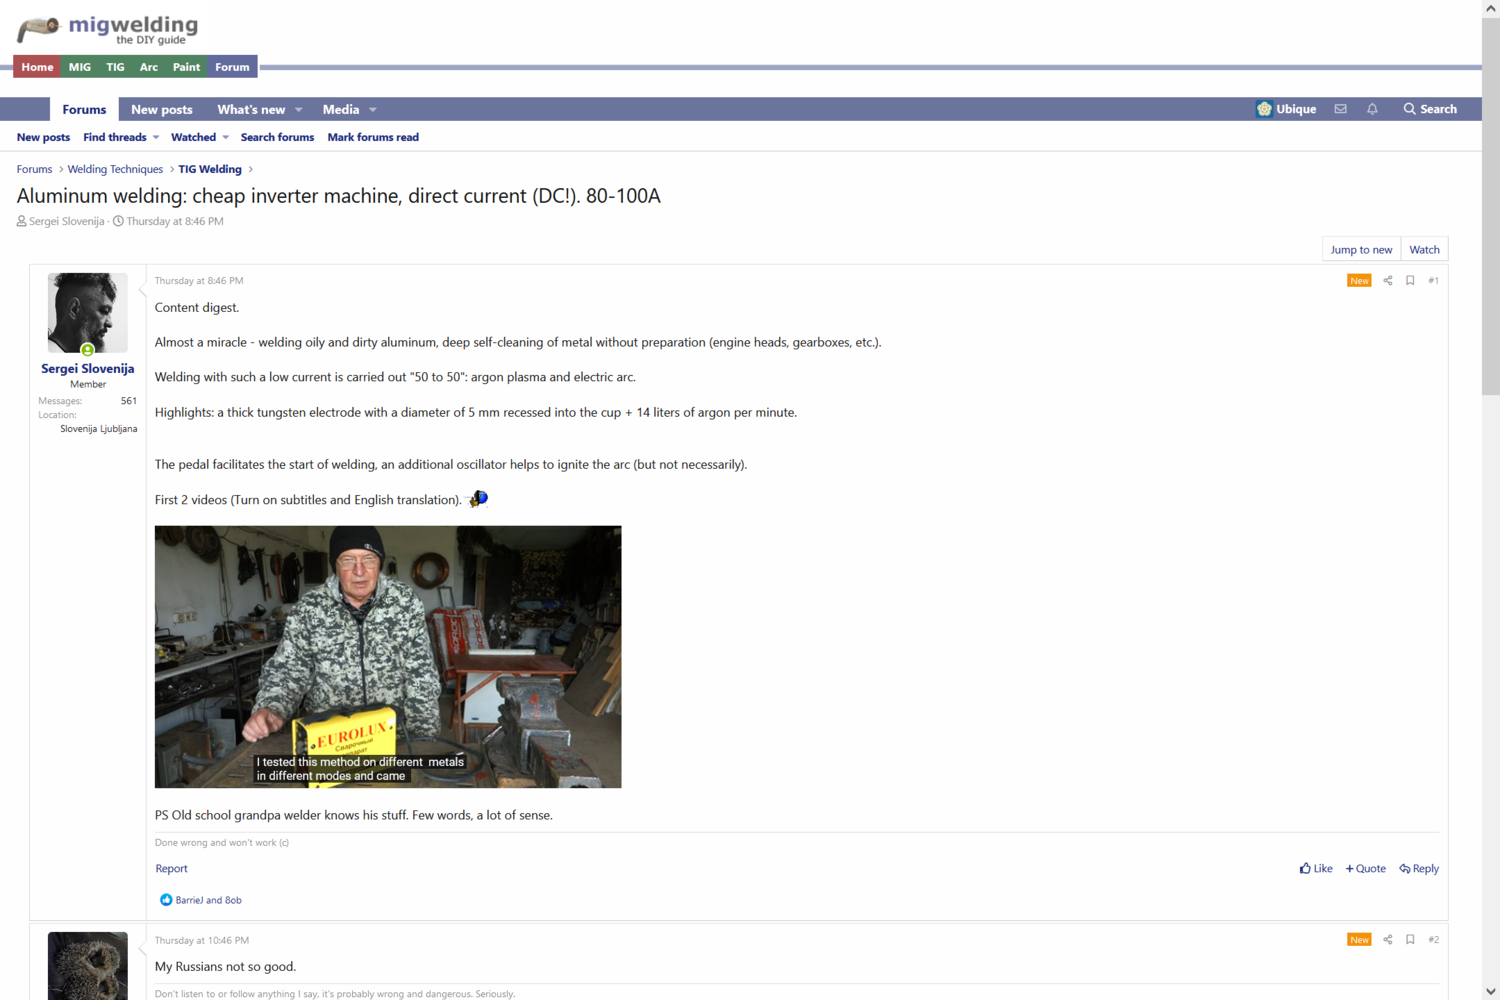The height and width of the screenshot is (1000, 1500).
Task: Play the embedded welding video thumbnail
Action: click(x=388, y=657)
